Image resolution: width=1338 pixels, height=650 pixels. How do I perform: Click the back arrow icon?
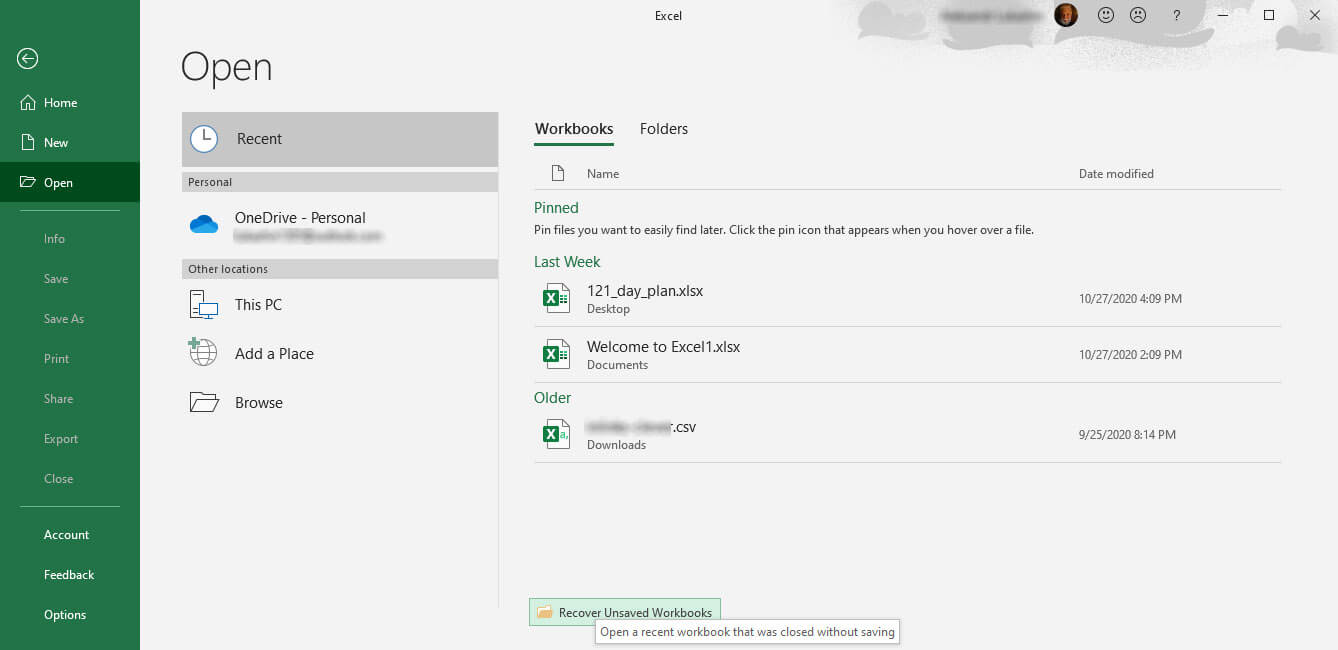point(27,59)
